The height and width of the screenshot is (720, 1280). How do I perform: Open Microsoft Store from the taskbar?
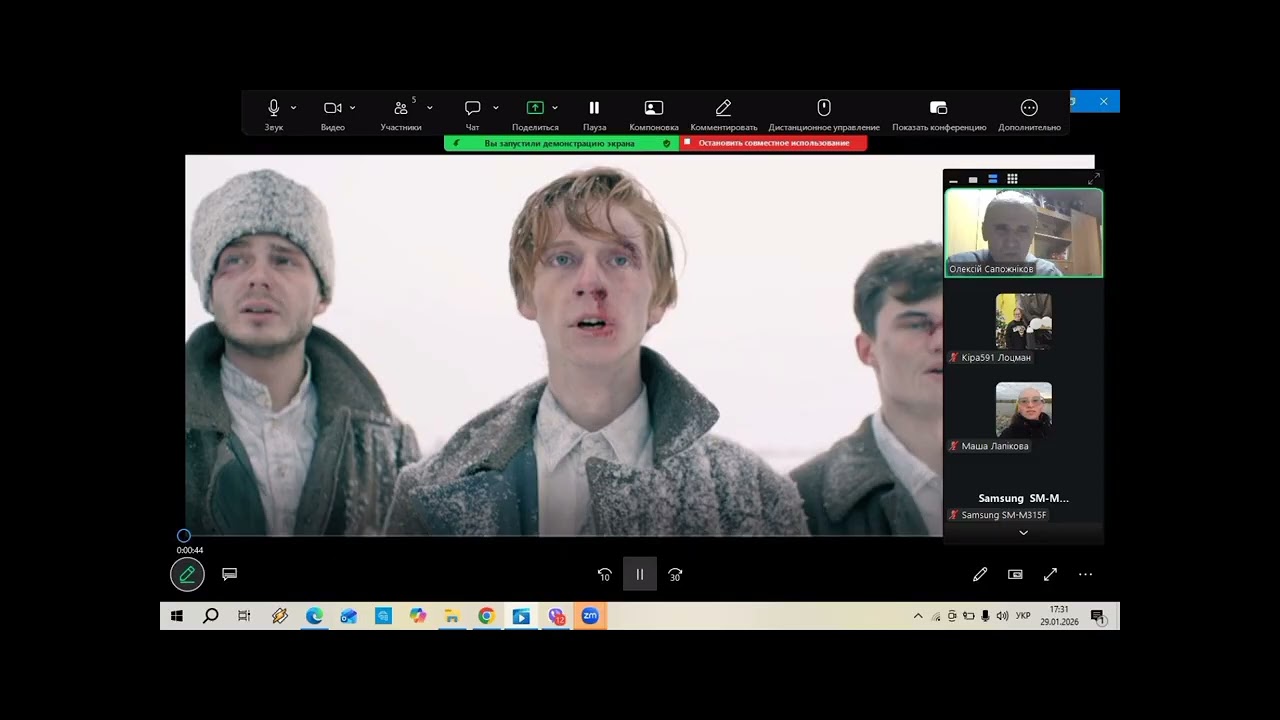coord(383,616)
